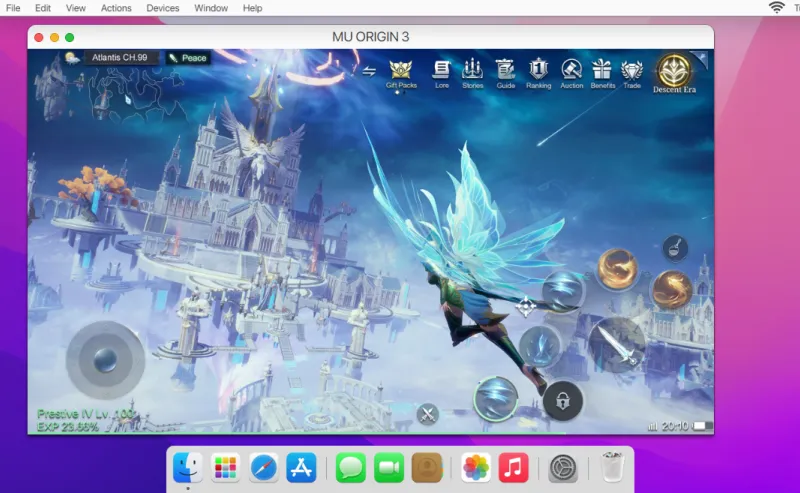Open System Preferences from the dock
This screenshot has width=800, height=493.
[x=563, y=467]
